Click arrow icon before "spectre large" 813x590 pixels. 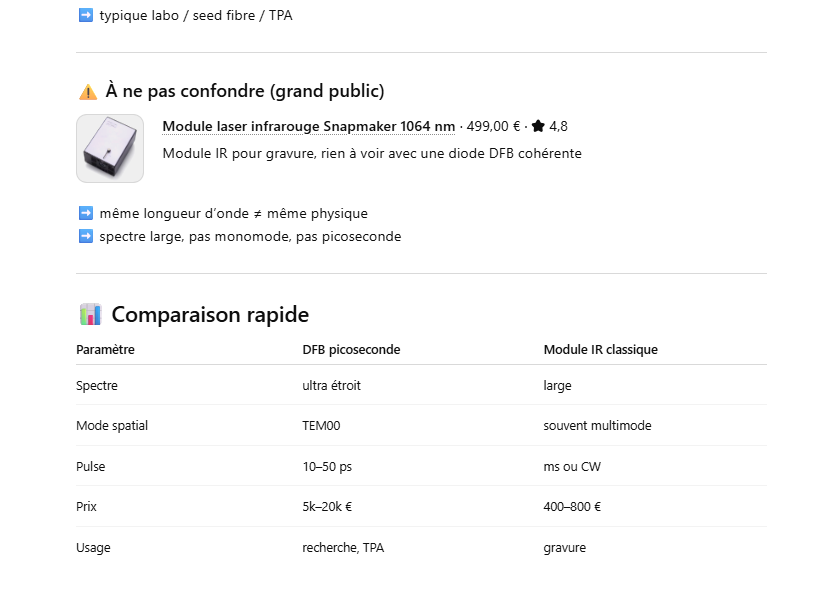pyautogui.click(x=85, y=237)
